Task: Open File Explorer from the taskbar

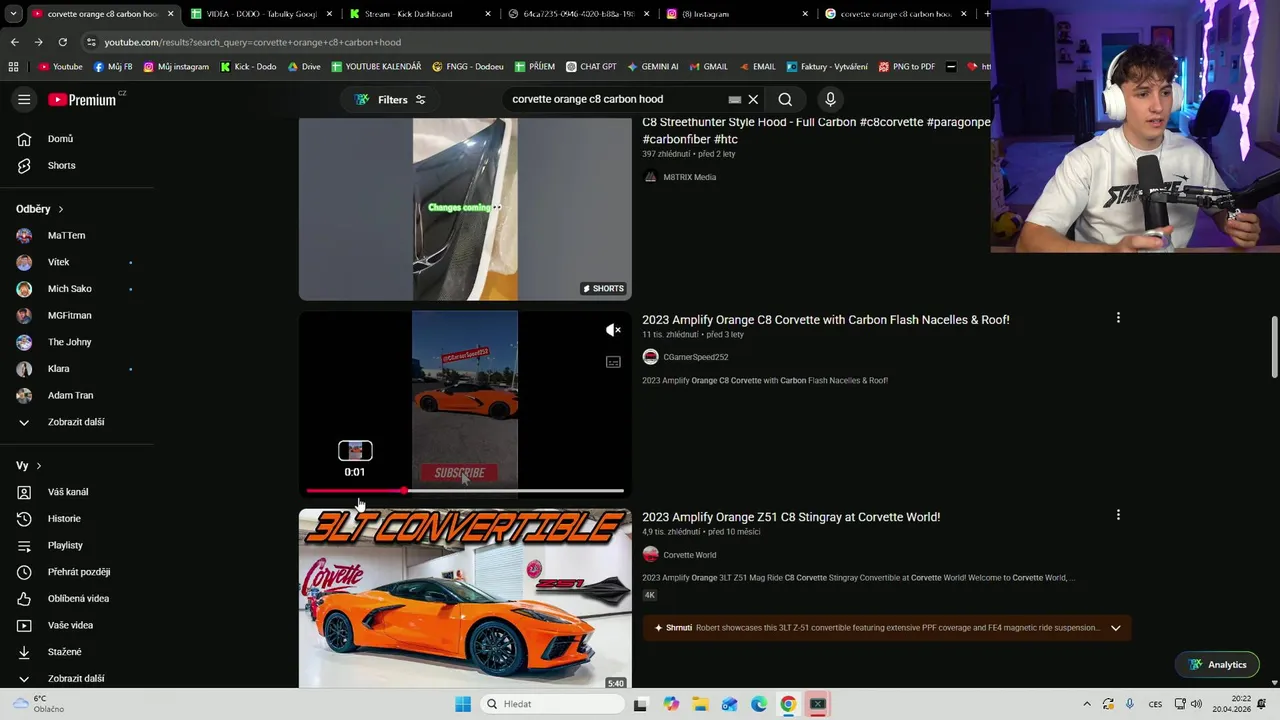Action: [x=700, y=704]
